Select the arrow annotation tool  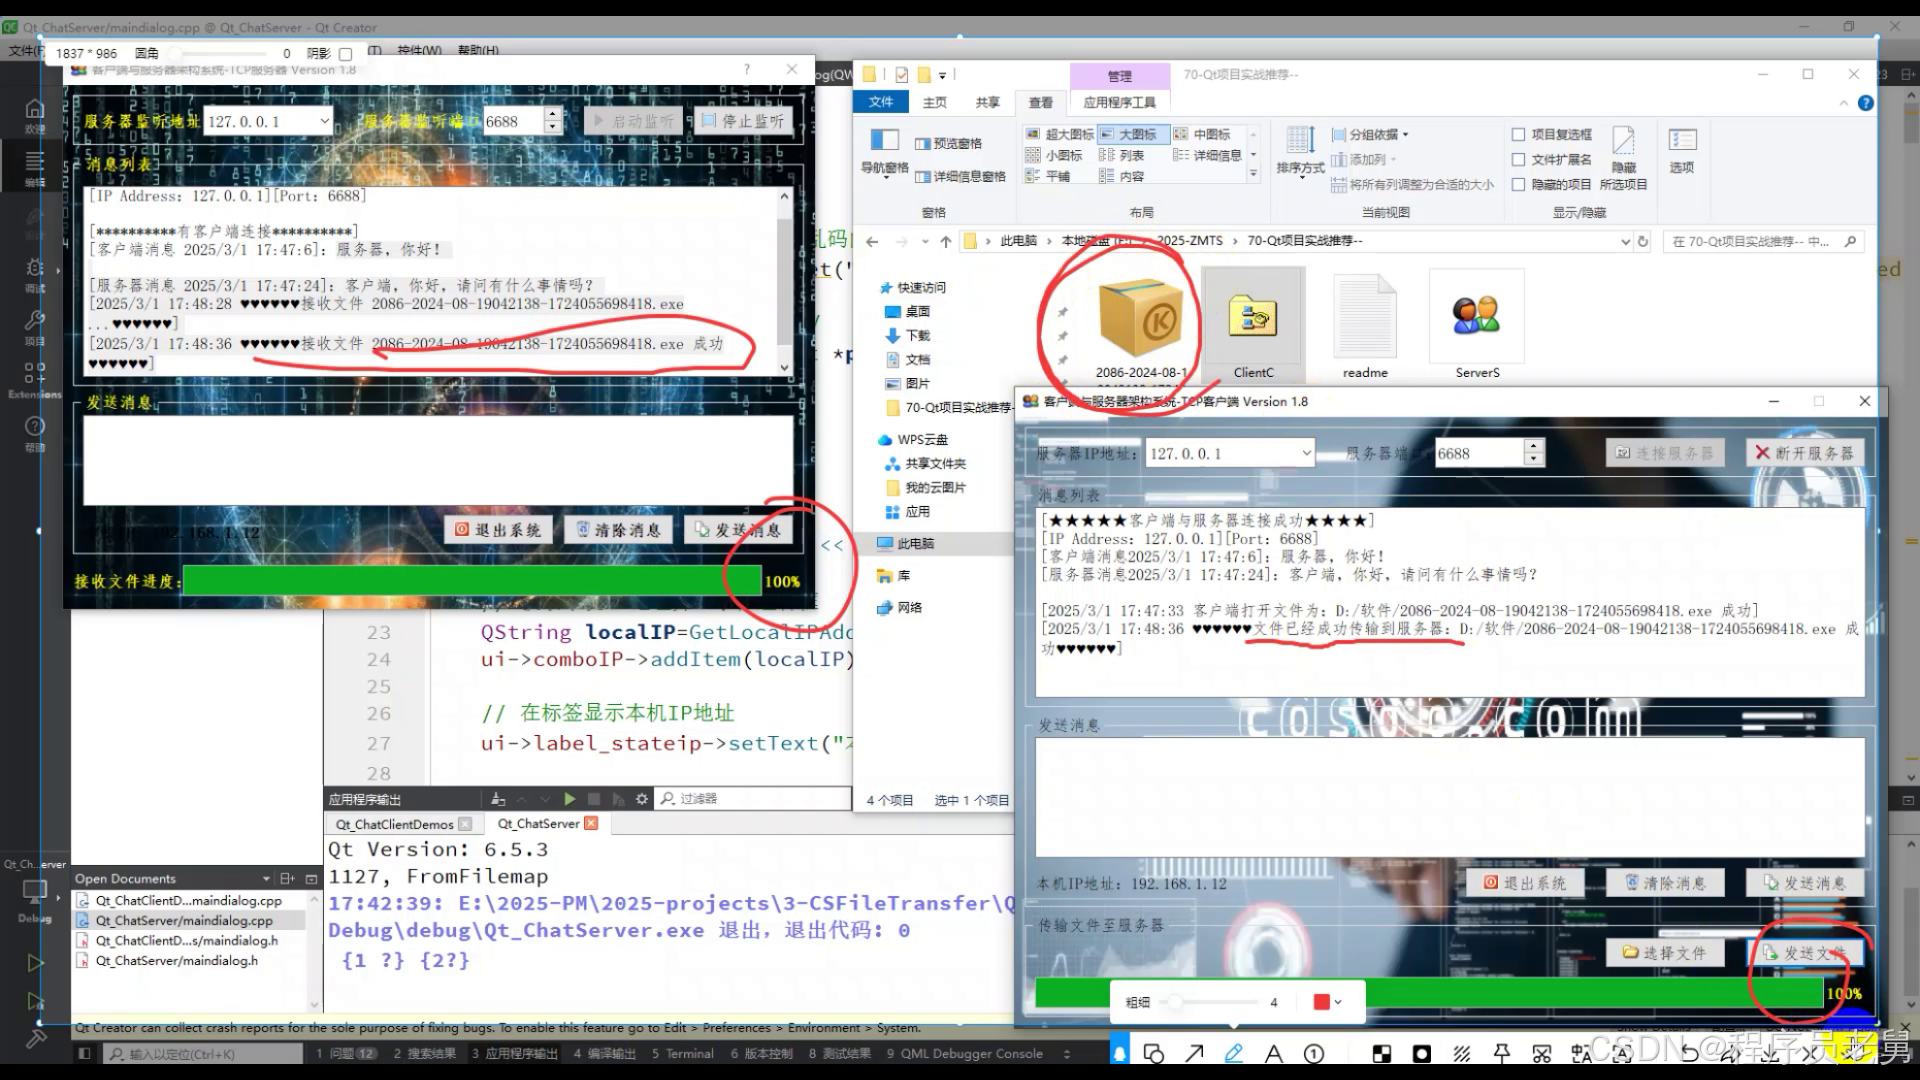[x=1194, y=1053]
